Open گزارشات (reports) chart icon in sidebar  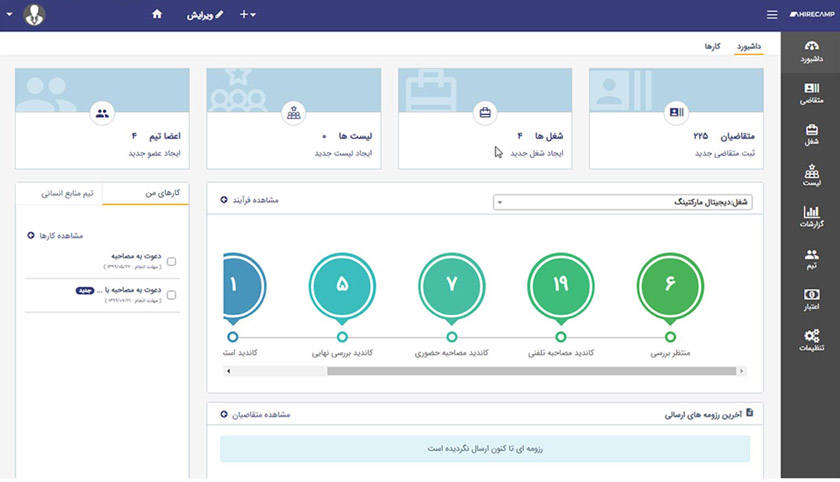pyautogui.click(x=810, y=217)
